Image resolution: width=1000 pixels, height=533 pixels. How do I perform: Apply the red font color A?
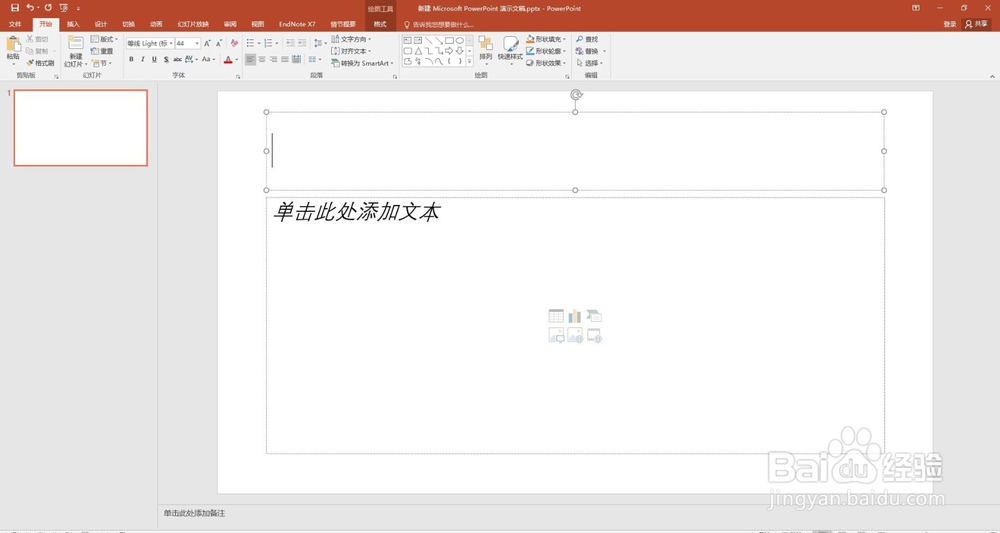pos(228,59)
